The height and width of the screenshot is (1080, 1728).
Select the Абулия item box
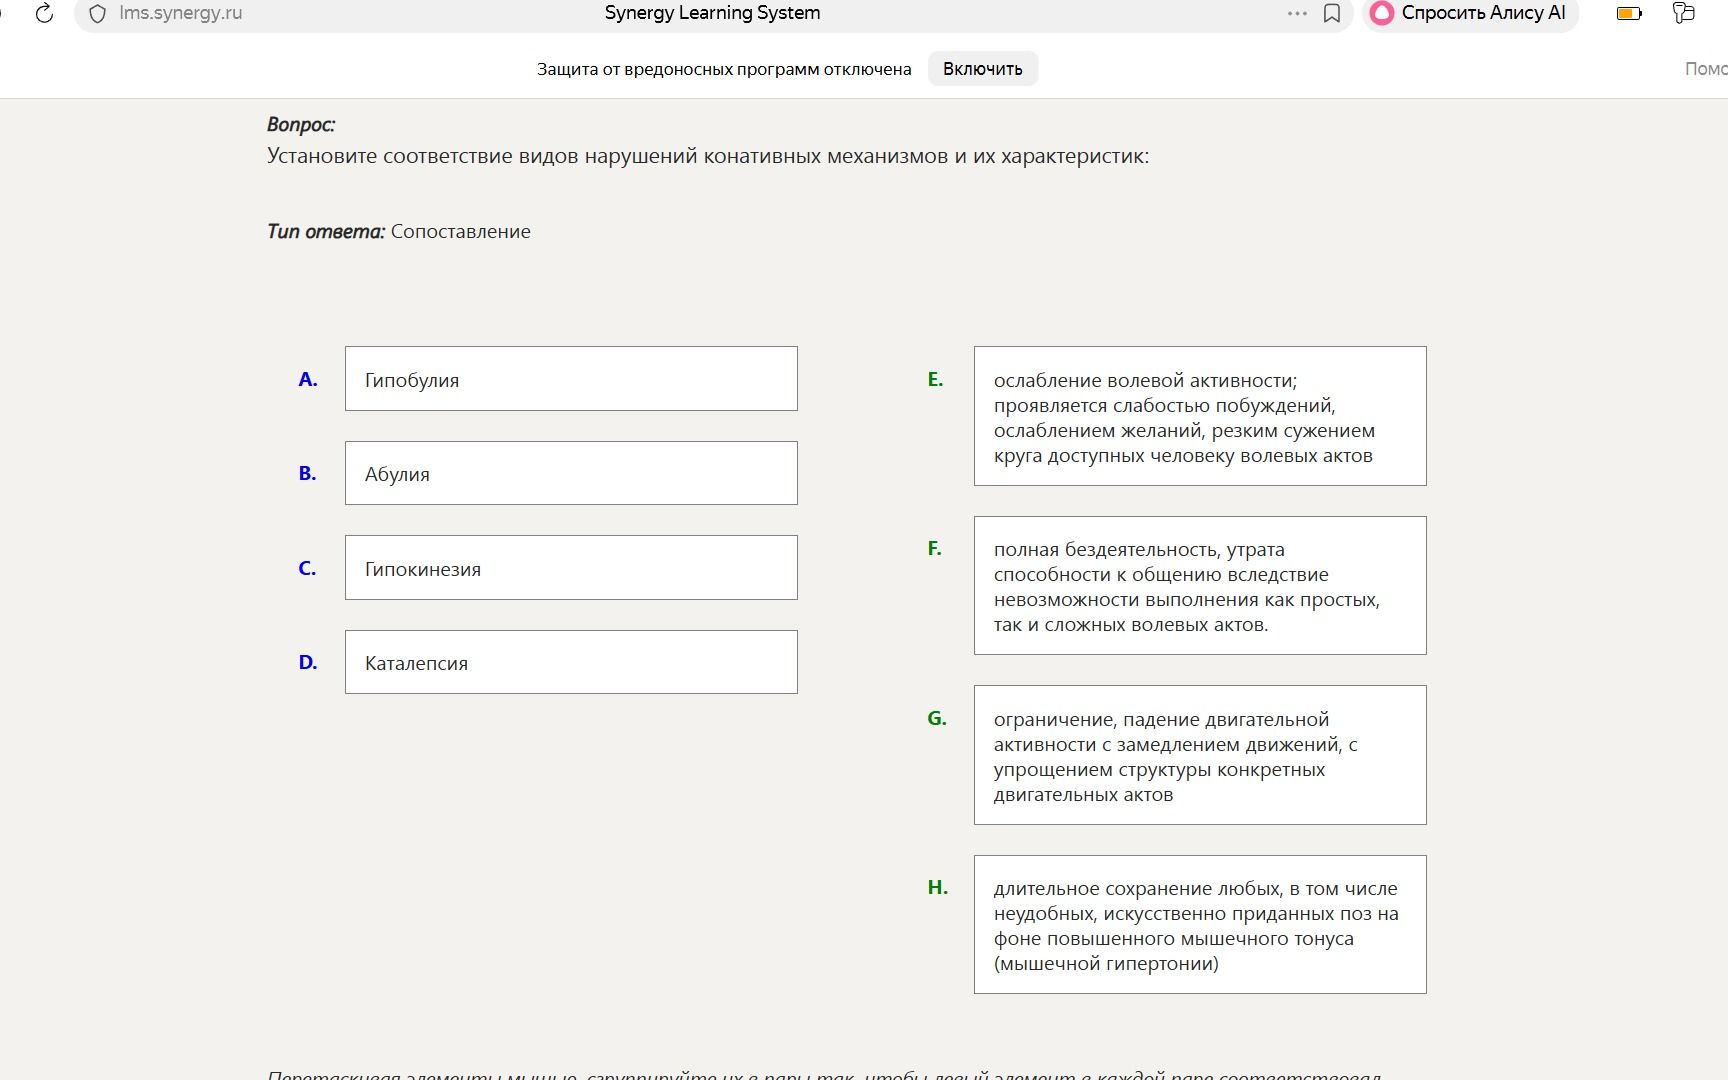point(571,473)
